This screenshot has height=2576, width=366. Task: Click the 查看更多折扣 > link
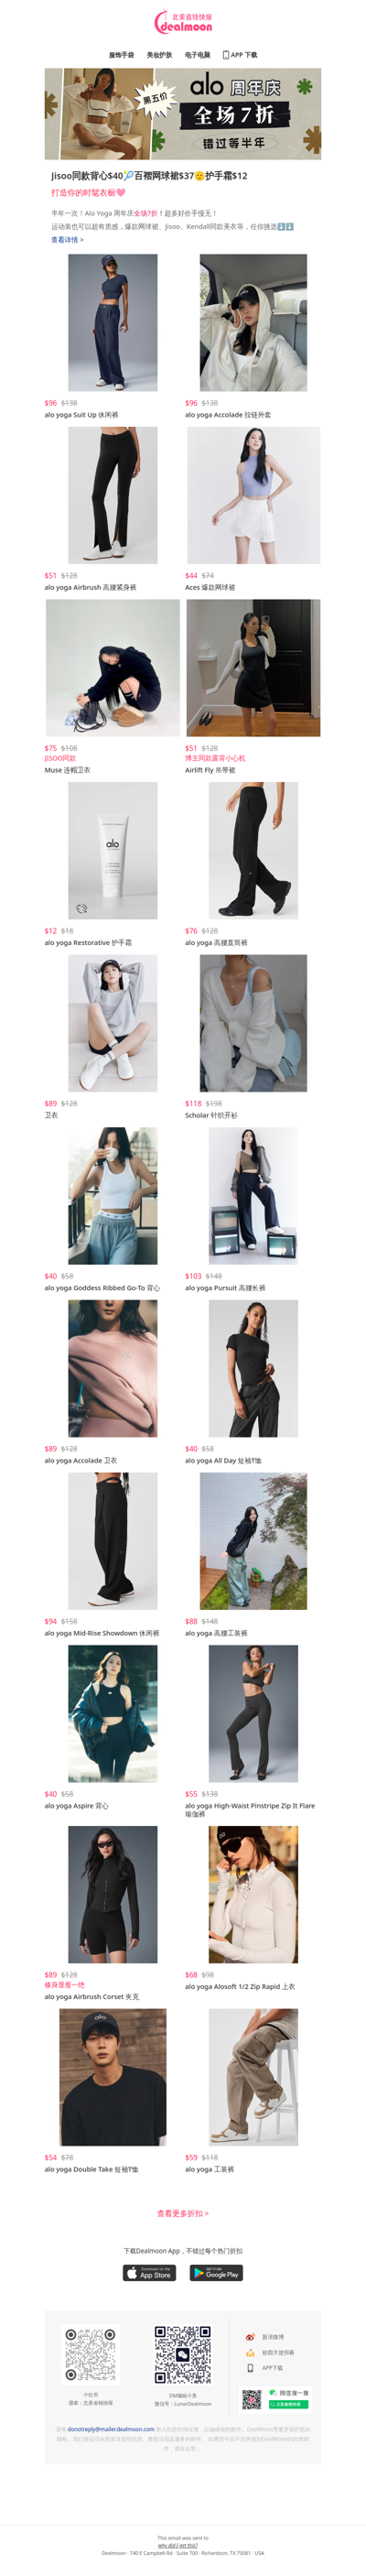click(x=183, y=2213)
